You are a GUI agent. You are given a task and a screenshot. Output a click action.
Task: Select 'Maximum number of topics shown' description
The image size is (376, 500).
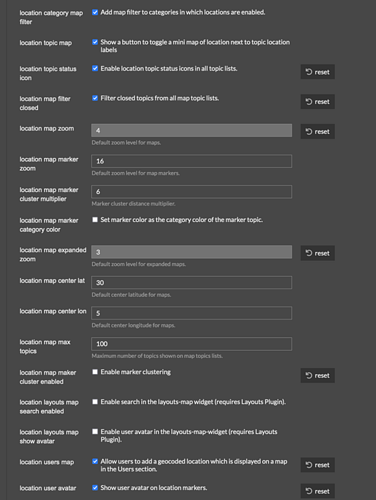pos(157,356)
